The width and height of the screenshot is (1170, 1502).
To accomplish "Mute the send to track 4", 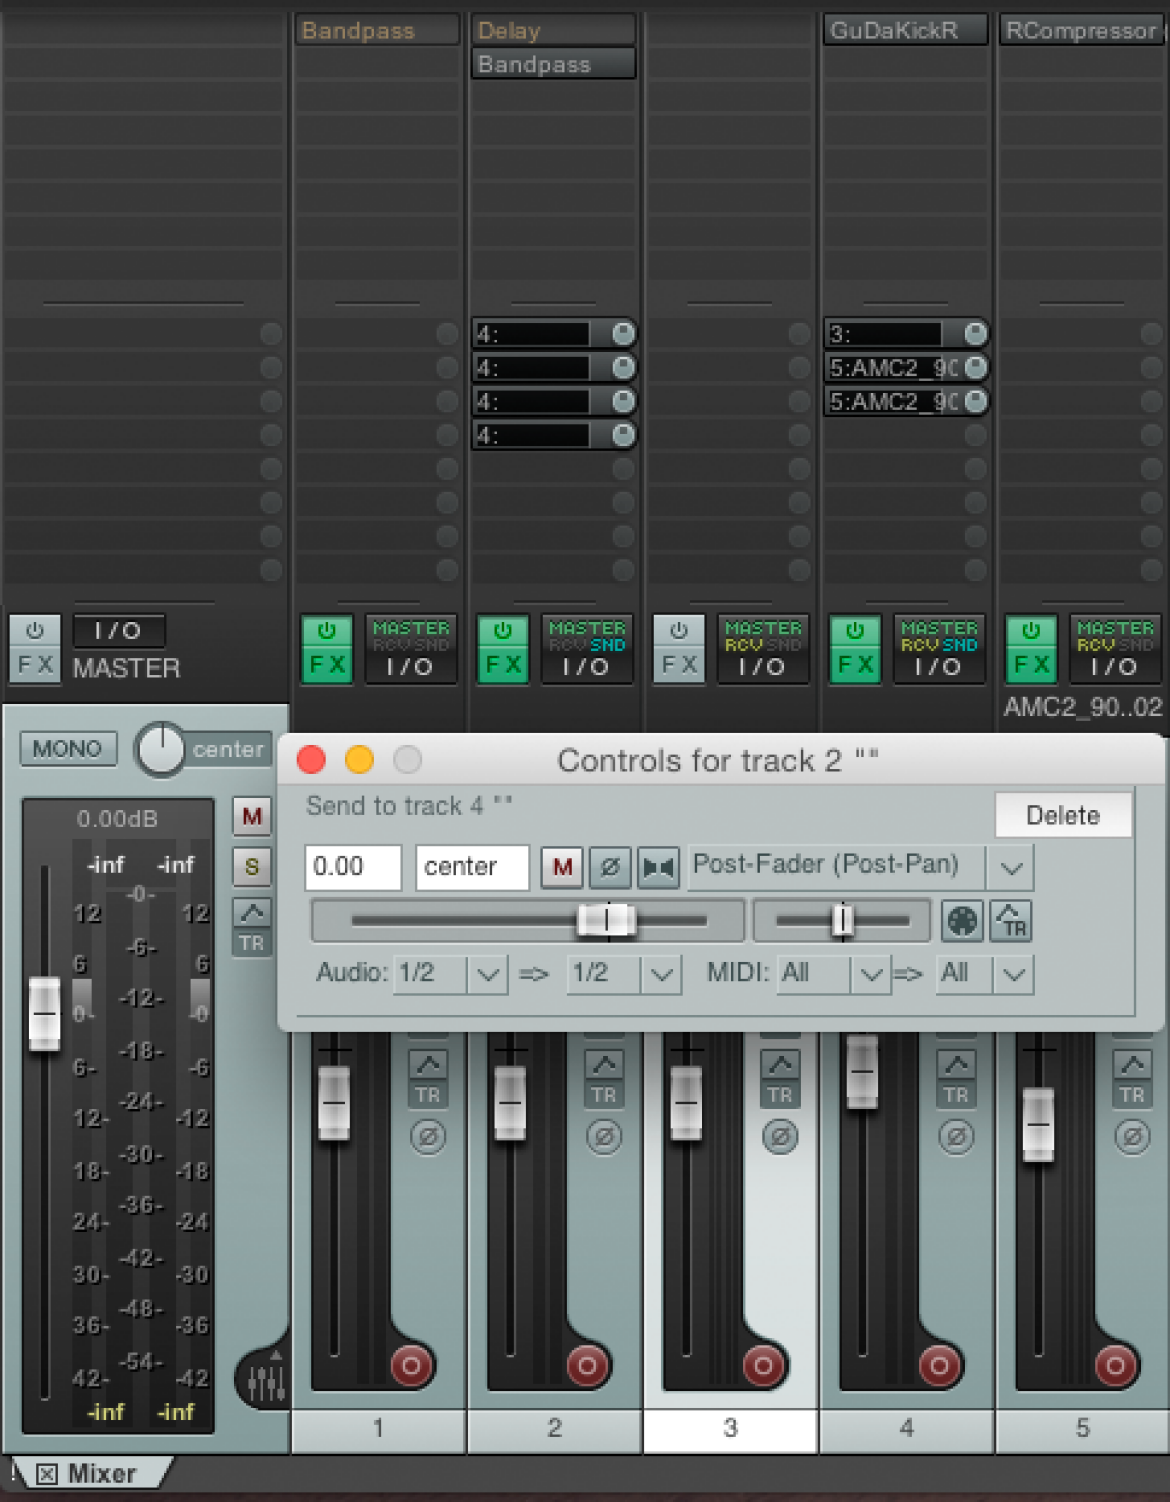I will (562, 867).
